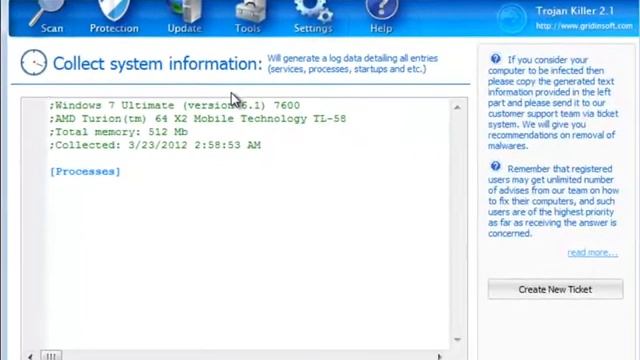The height and width of the screenshot is (360, 640).
Task: Open the Protection shield toolbar item
Action: (x=114, y=16)
